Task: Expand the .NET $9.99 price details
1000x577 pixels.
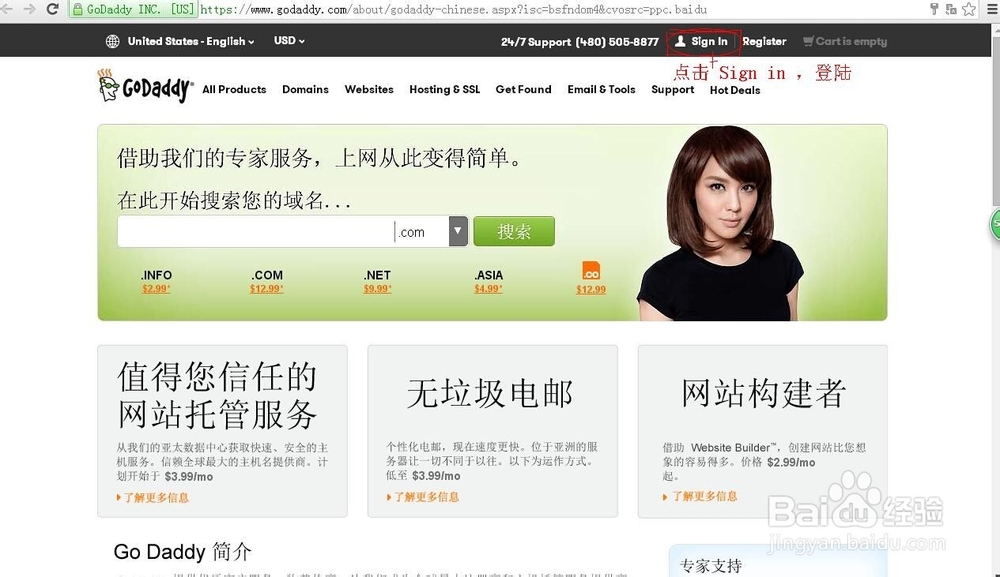Action: click(376, 288)
